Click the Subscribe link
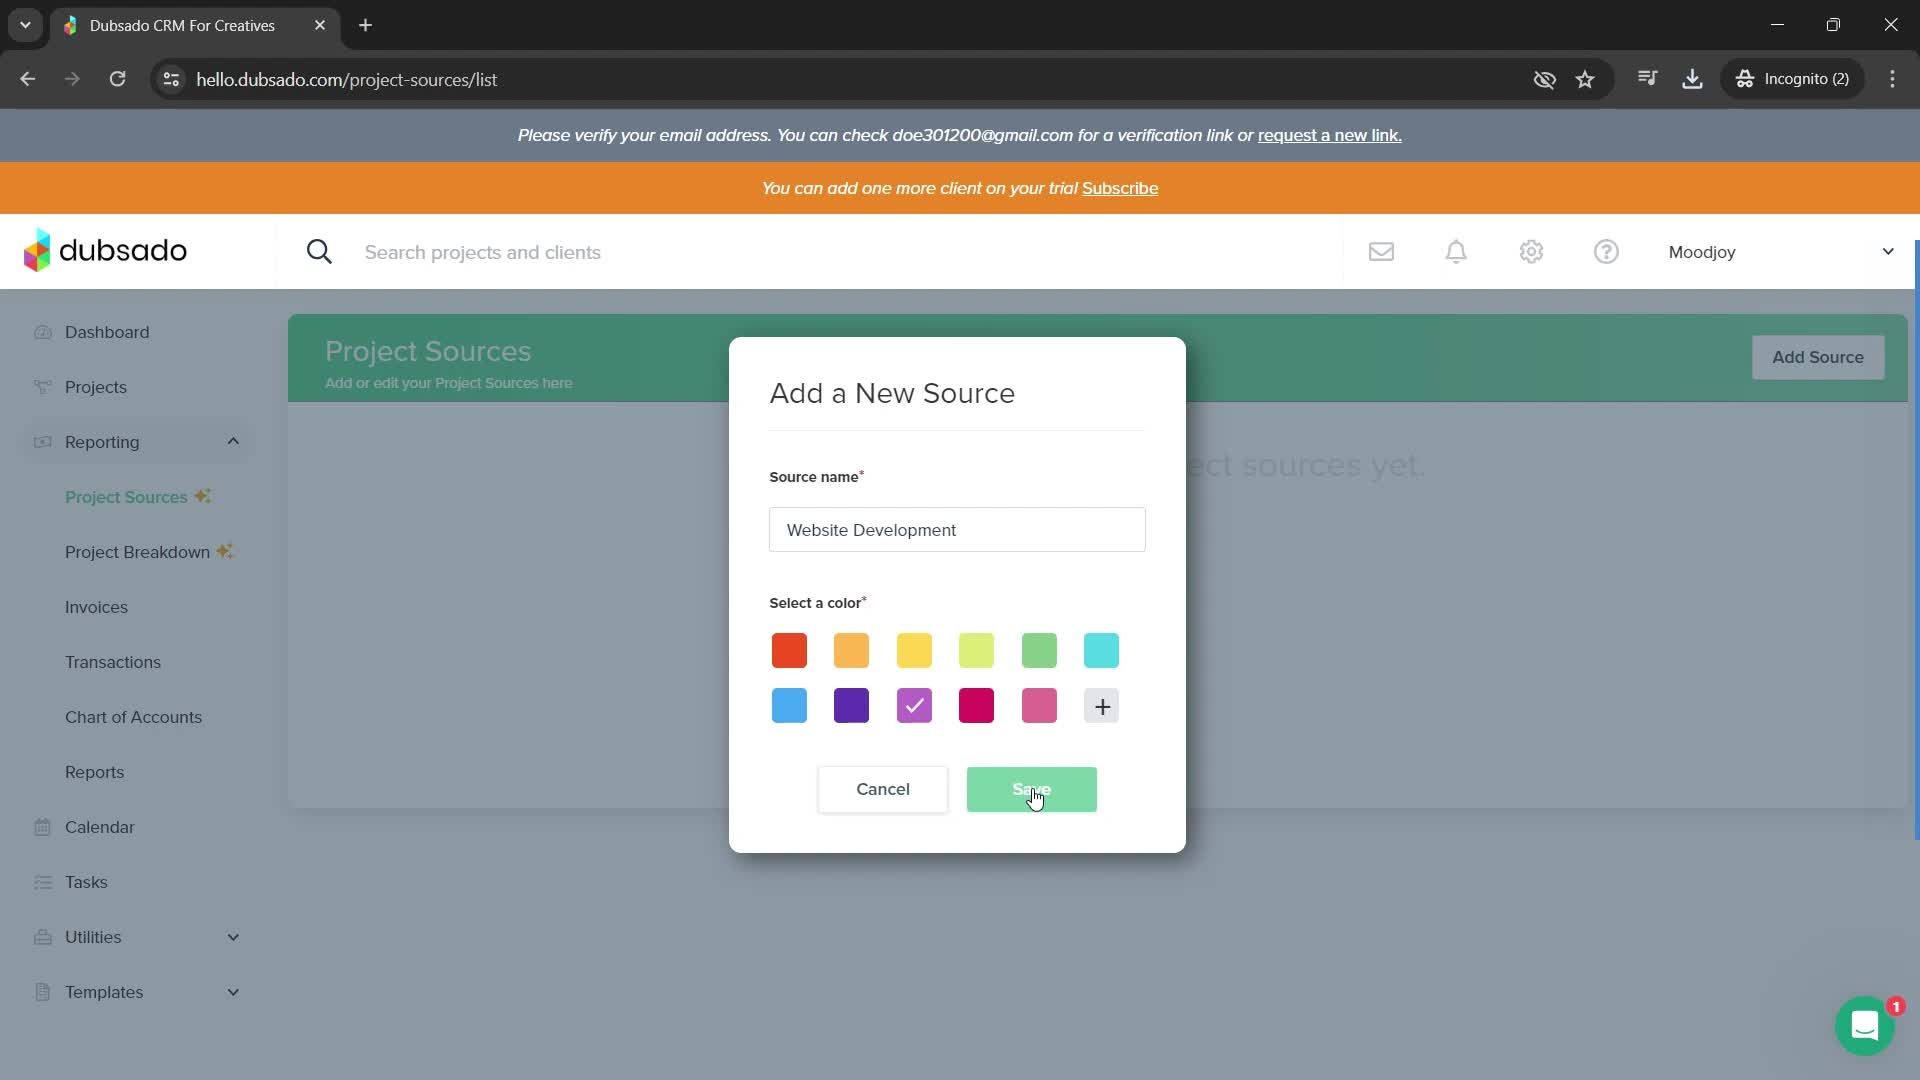 coord(1120,188)
